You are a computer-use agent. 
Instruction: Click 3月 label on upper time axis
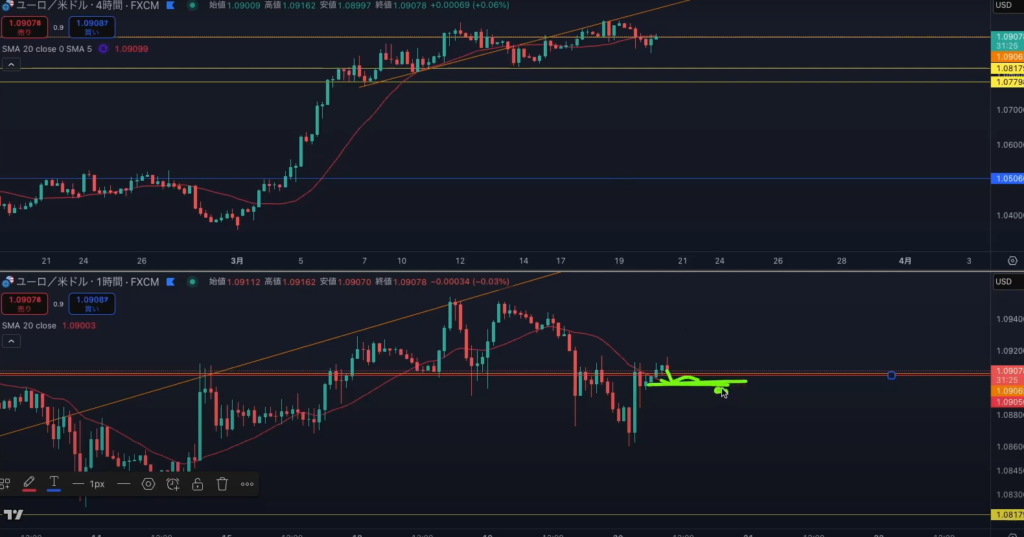pos(237,261)
